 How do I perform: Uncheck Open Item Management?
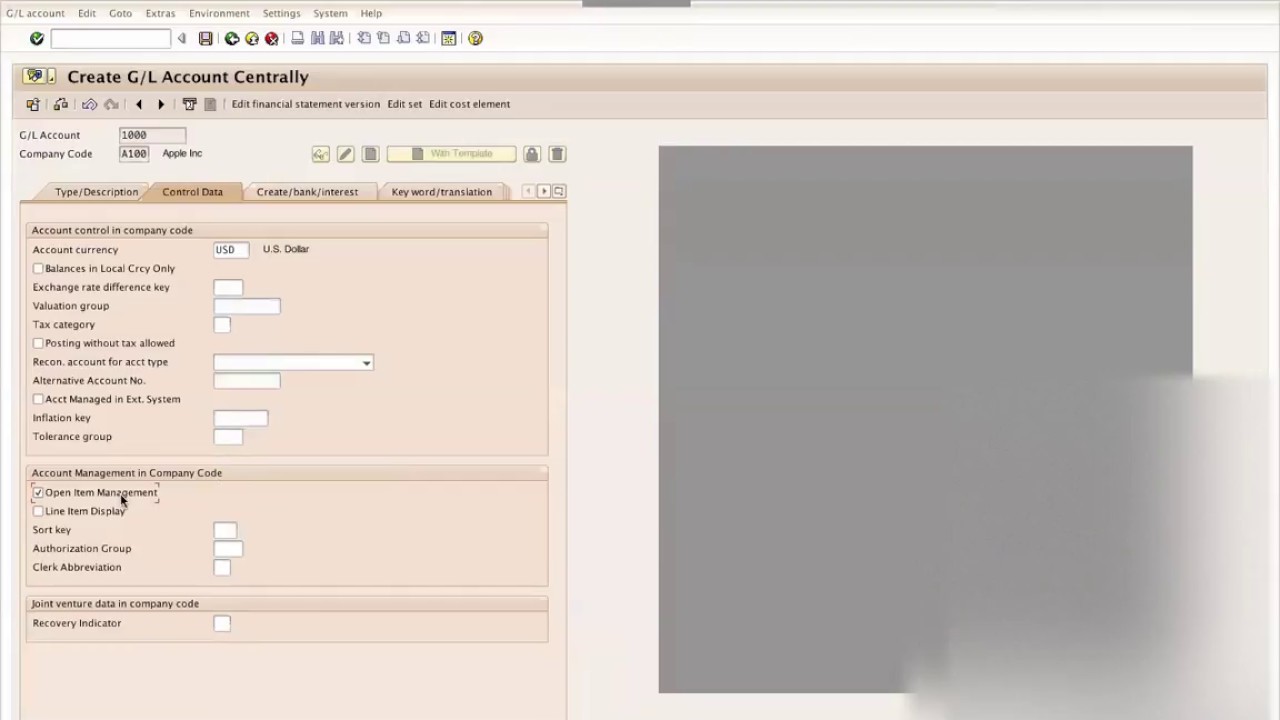pyautogui.click(x=38, y=492)
